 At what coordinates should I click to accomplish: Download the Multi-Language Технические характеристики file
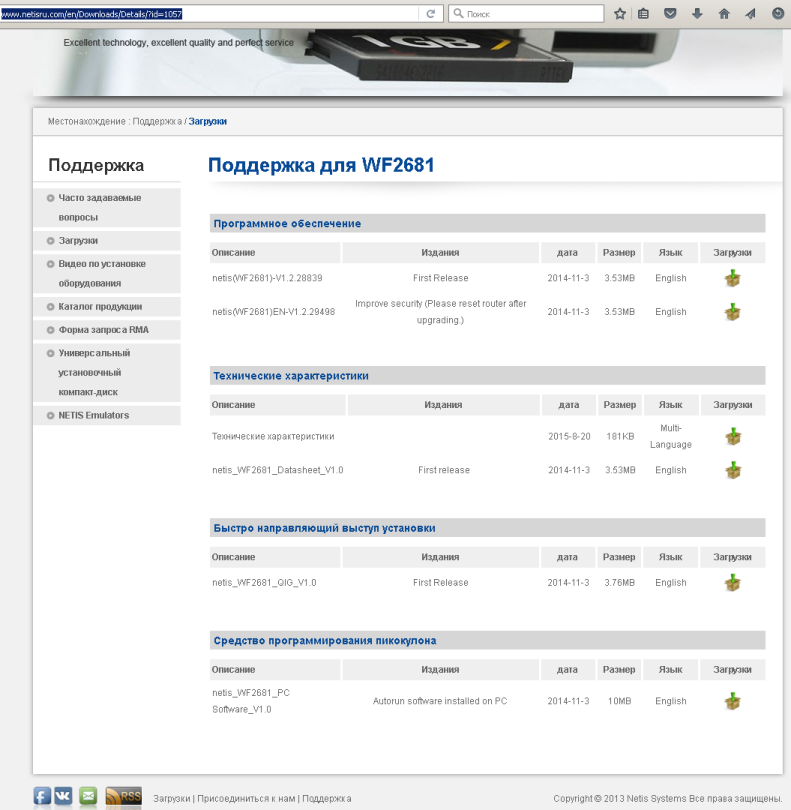coord(733,437)
